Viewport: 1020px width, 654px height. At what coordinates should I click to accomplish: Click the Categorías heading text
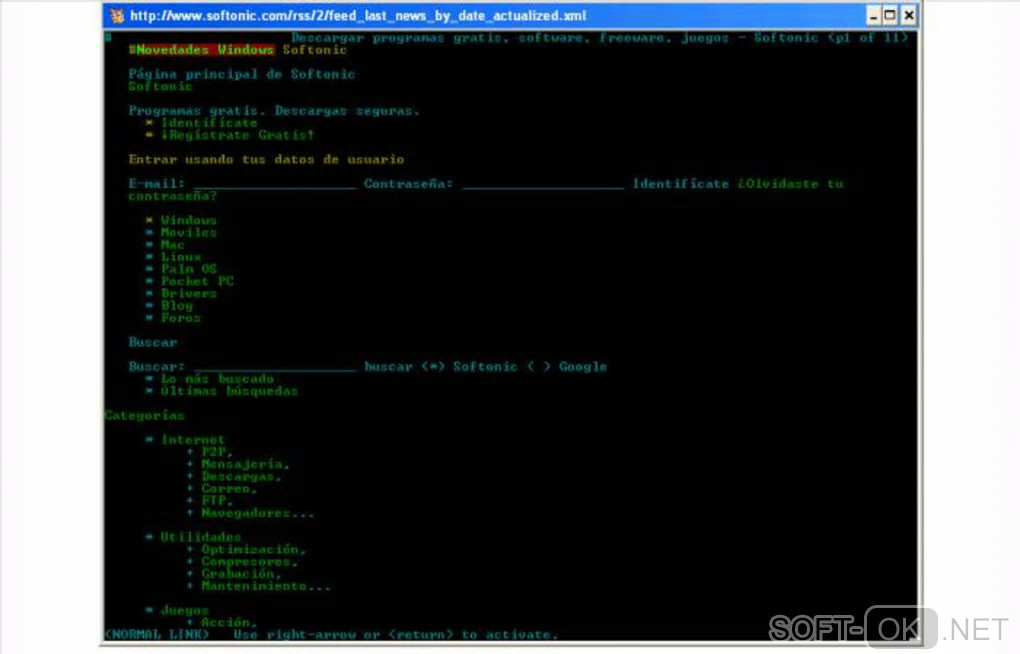coord(144,415)
